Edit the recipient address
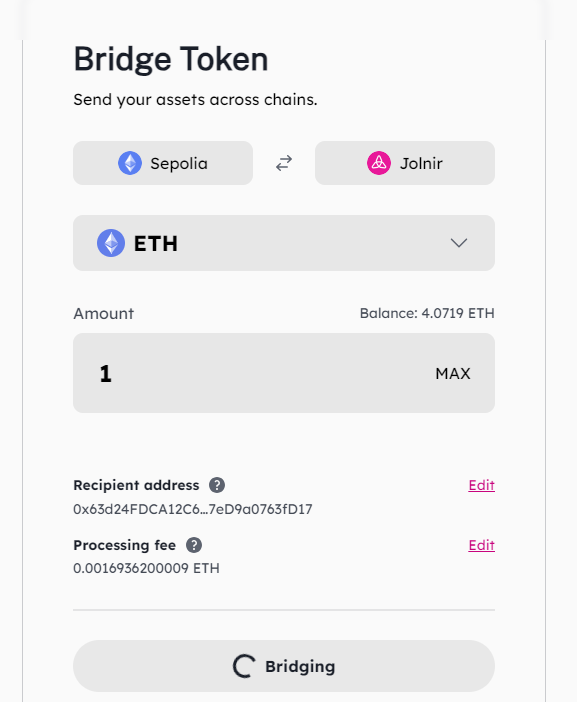 [x=482, y=485]
